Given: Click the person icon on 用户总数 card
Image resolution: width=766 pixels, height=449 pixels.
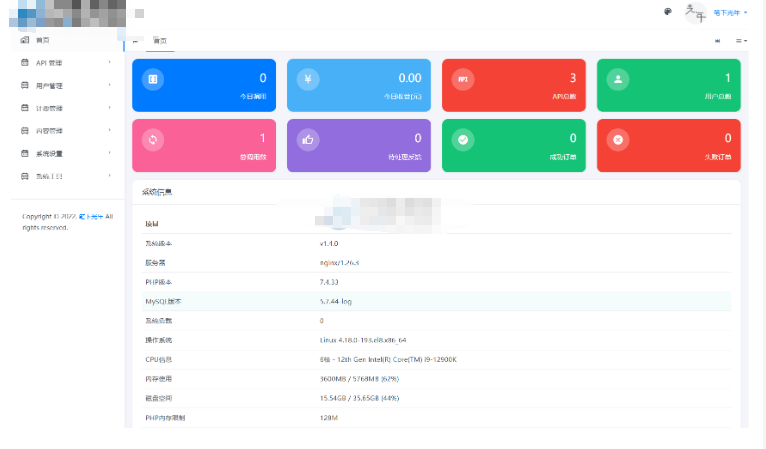Looking at the screenshot, I should (x=618, y=79).
